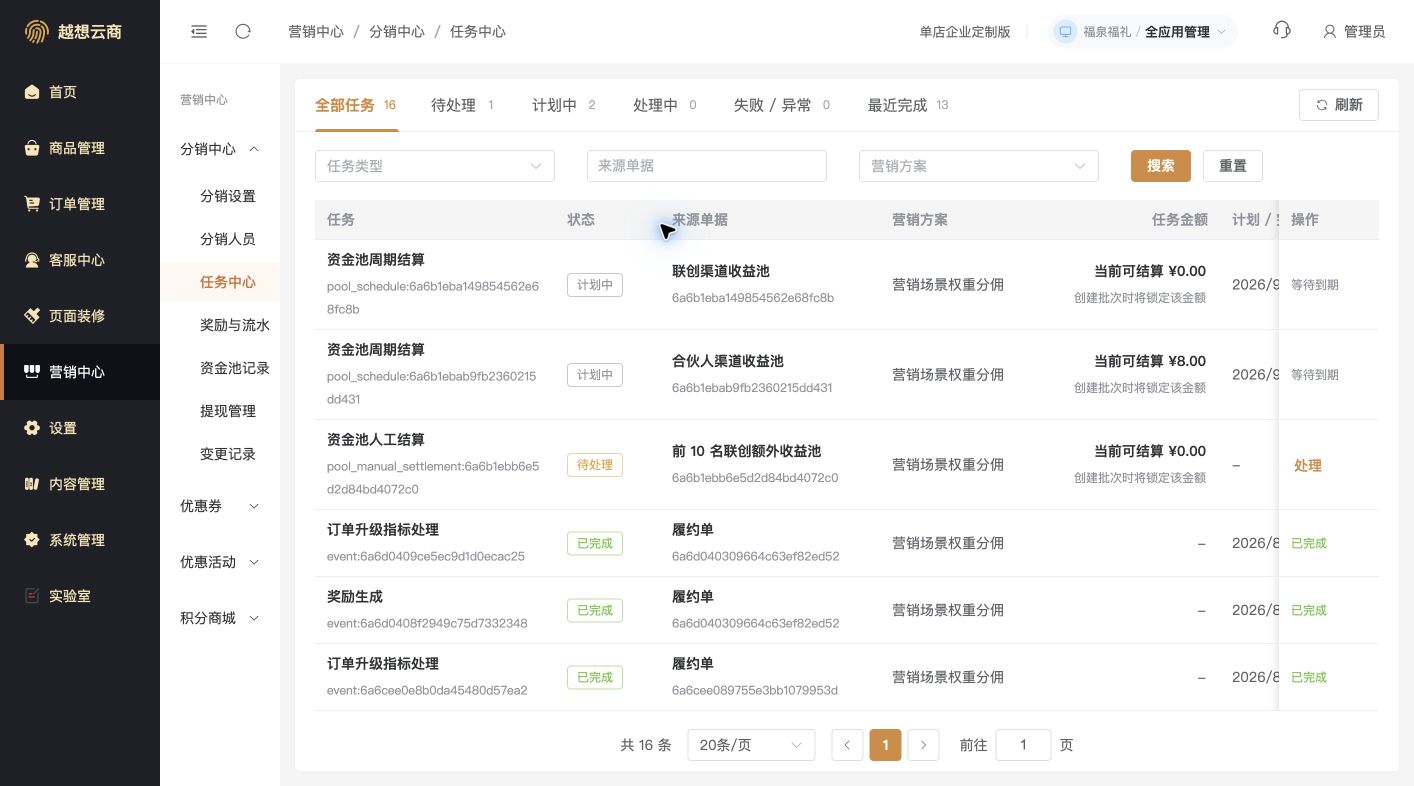
Task: Open 分销设置 in submenu
Action: [228, 196]
